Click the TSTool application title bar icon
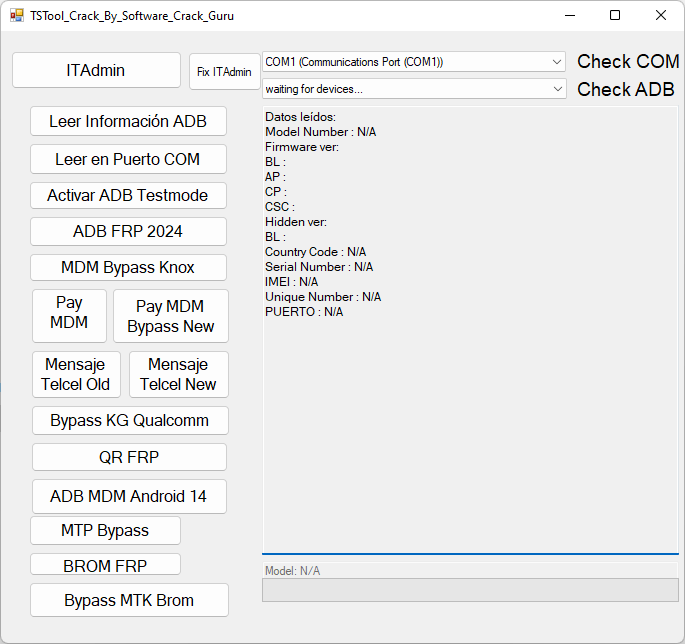 pos(17,16)
